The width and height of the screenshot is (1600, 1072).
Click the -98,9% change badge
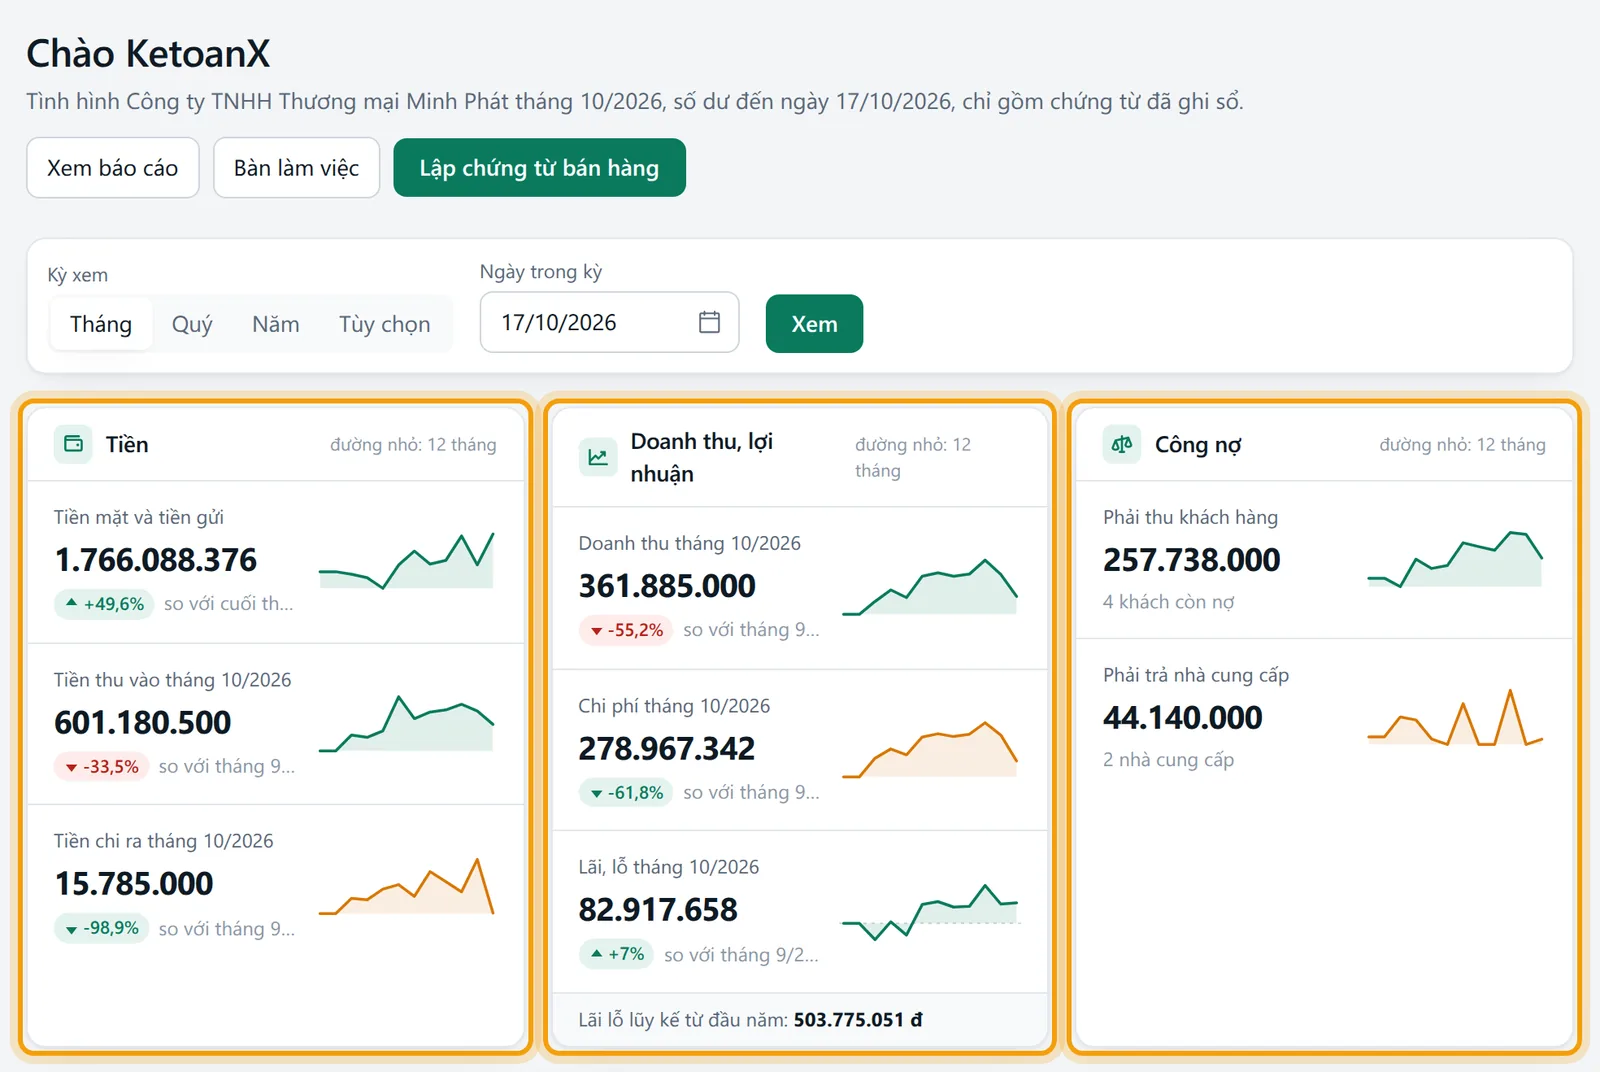pyautogui.click(x=101, y=929)
